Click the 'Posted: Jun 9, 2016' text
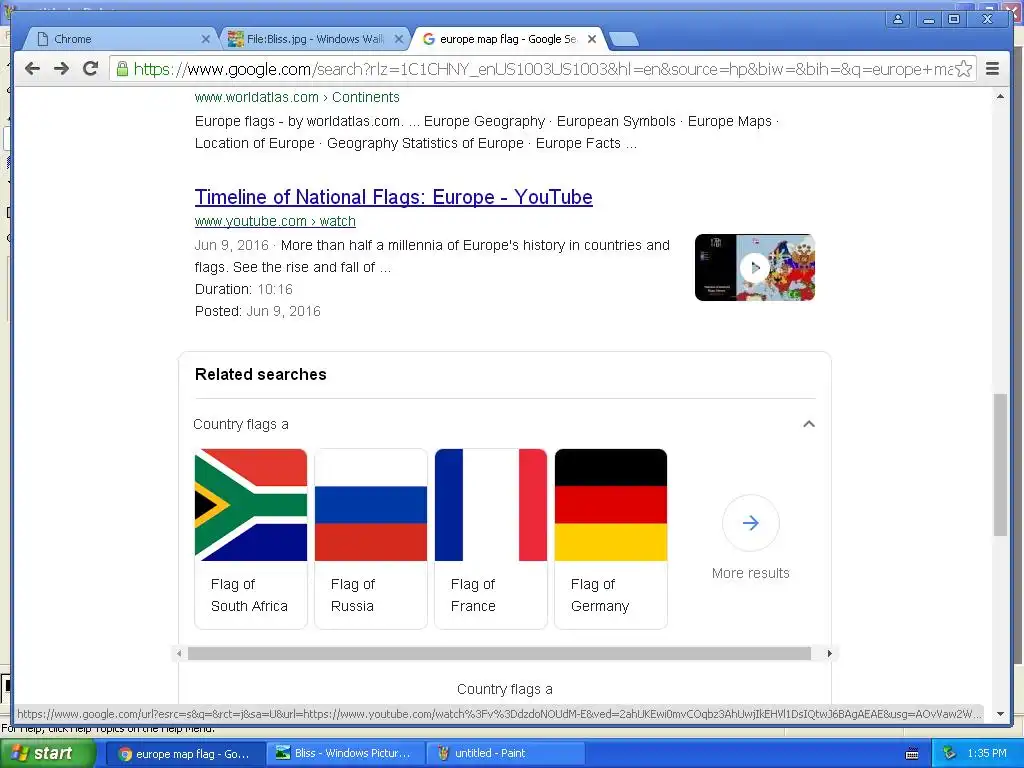 click(257, 312)
